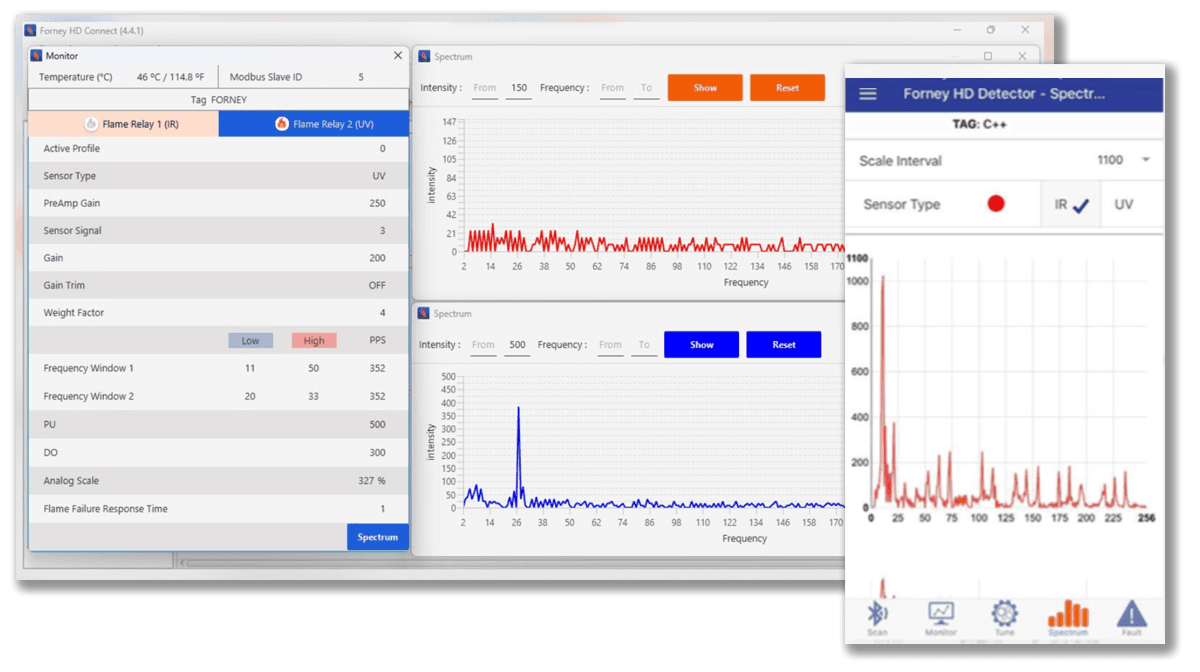Click the lower Spectrum window icon
This screenshot has height=672, width=1200.
click(424, 313)
